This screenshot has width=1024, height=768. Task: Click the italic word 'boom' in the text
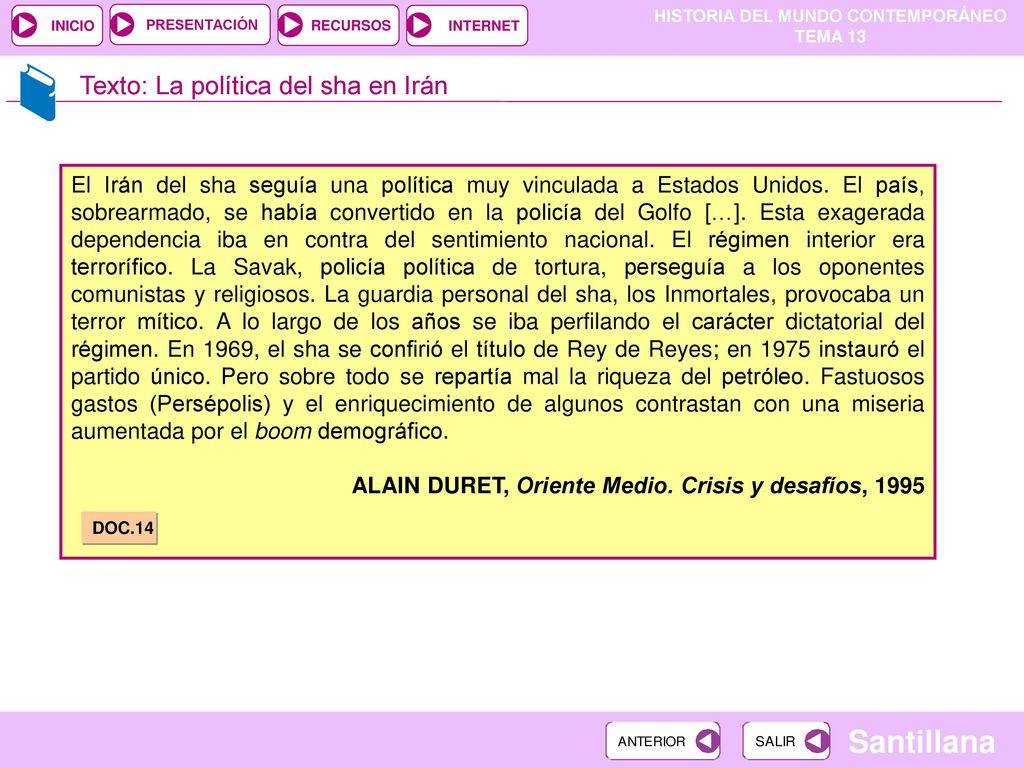tap(283, 432)
